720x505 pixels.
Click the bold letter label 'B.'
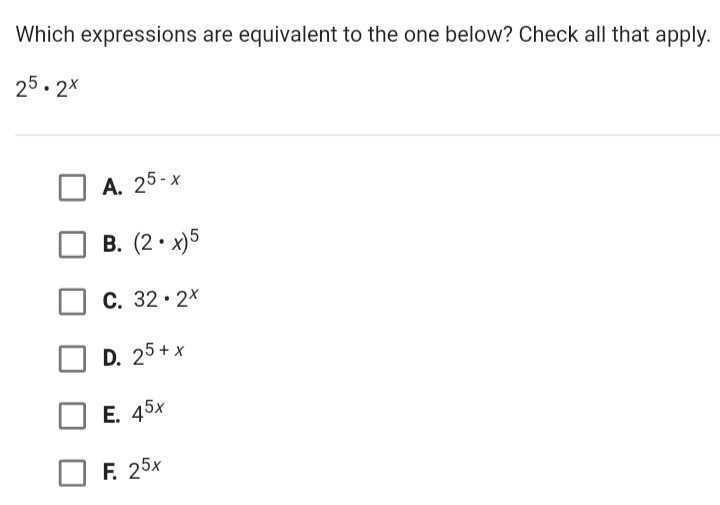[112, 244]
